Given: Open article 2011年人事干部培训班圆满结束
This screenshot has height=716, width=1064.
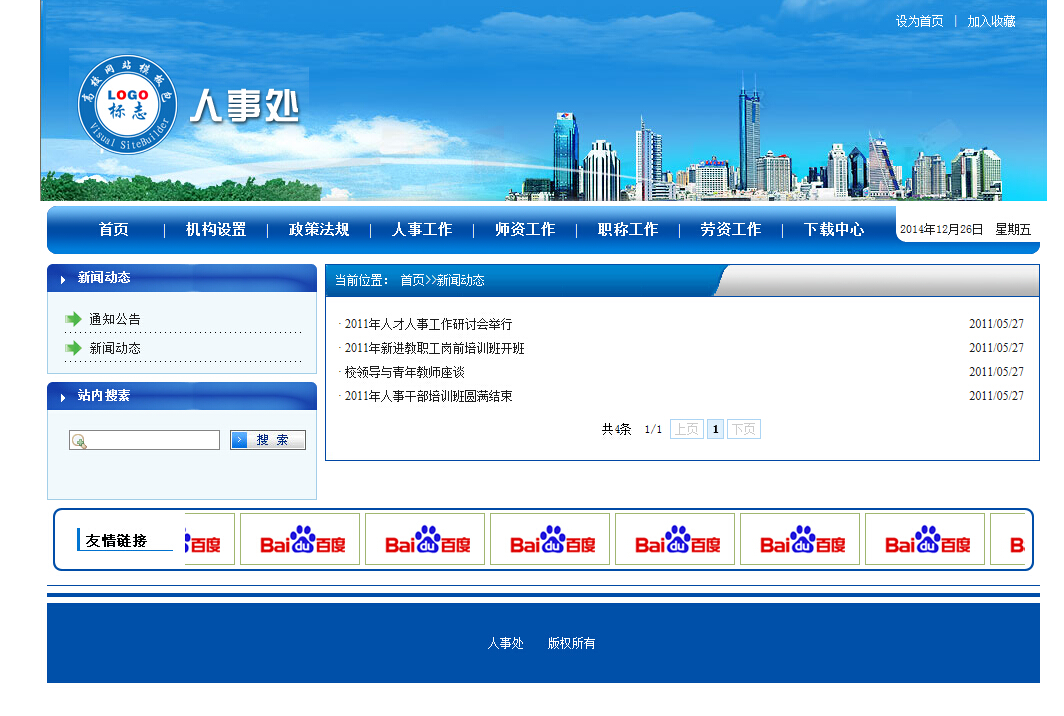Looking at the screenshot, I should point(428,396).
